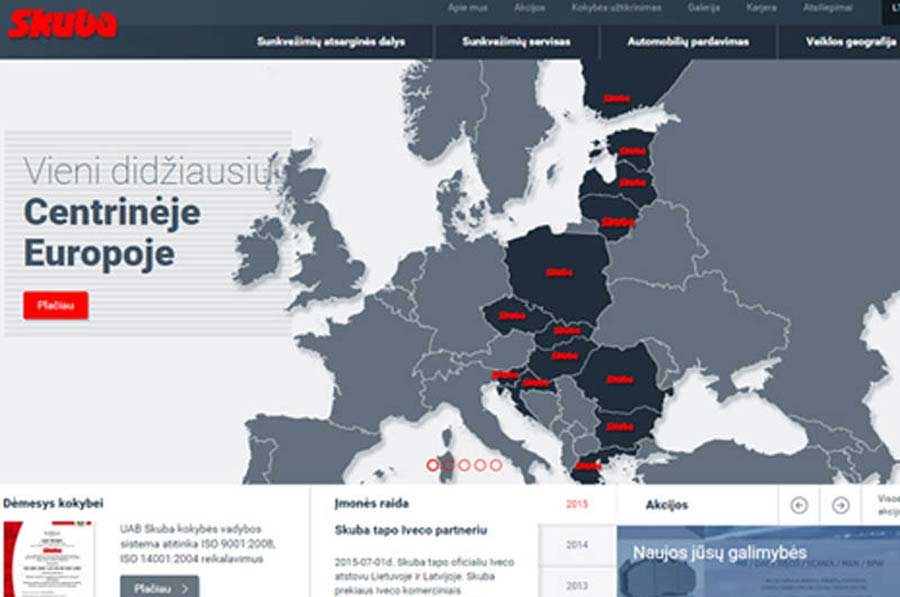Click the Įmonės raida heading
The height and width of the screenshot is (597, 900).
371,503
